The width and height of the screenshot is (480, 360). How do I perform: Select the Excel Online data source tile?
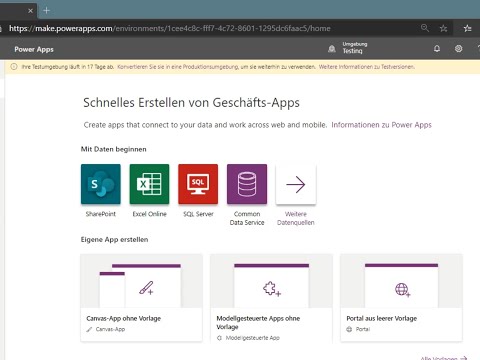149,184
